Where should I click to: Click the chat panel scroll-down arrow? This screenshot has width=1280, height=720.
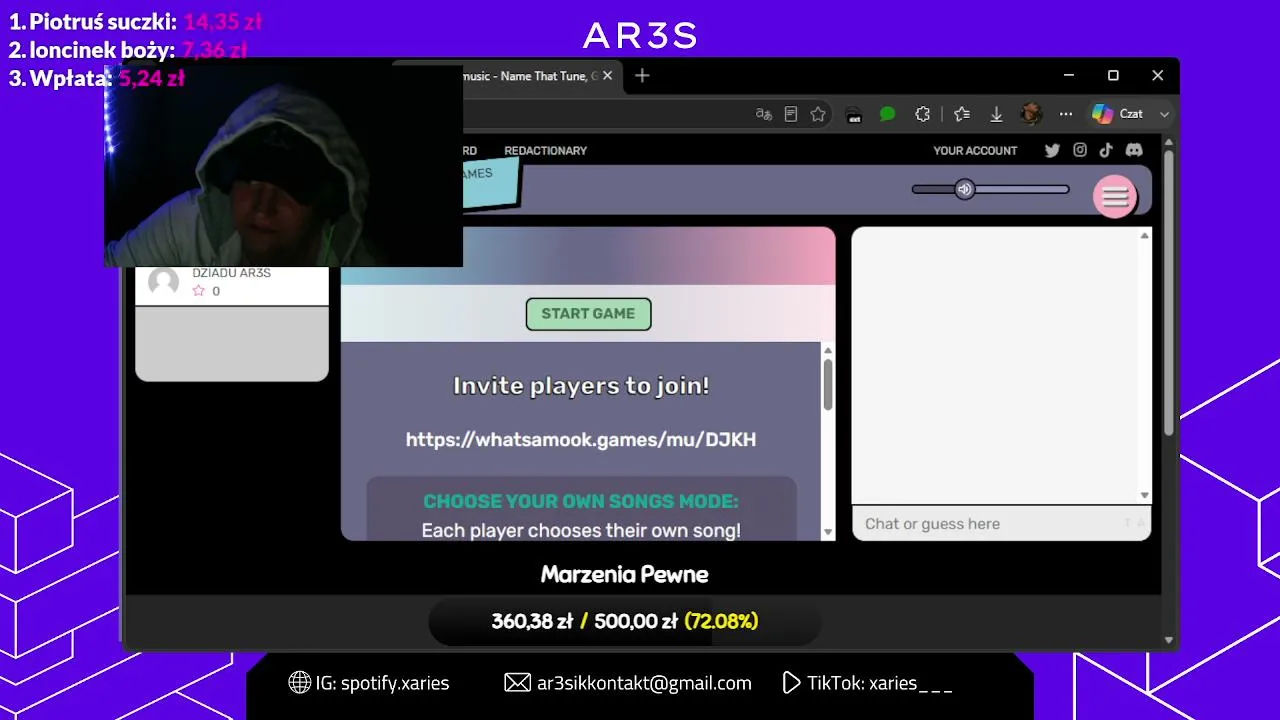tap(1145, 495)
